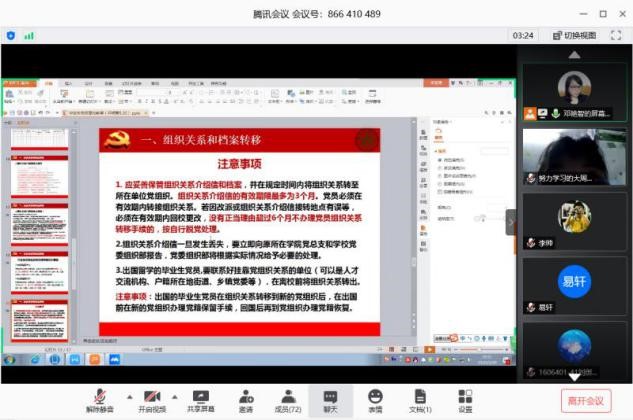Open the 邀请 invite icon

tap(246, 396)
